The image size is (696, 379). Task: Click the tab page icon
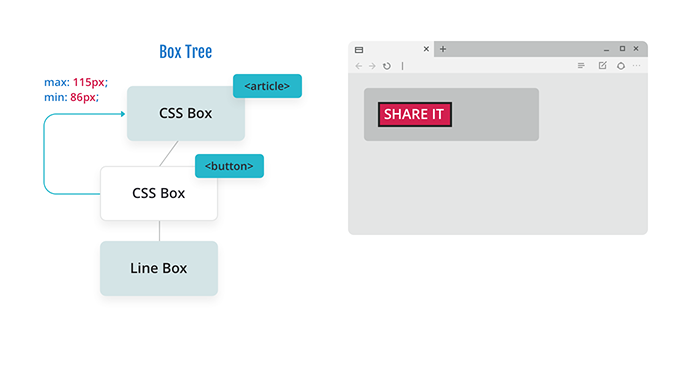359,50
